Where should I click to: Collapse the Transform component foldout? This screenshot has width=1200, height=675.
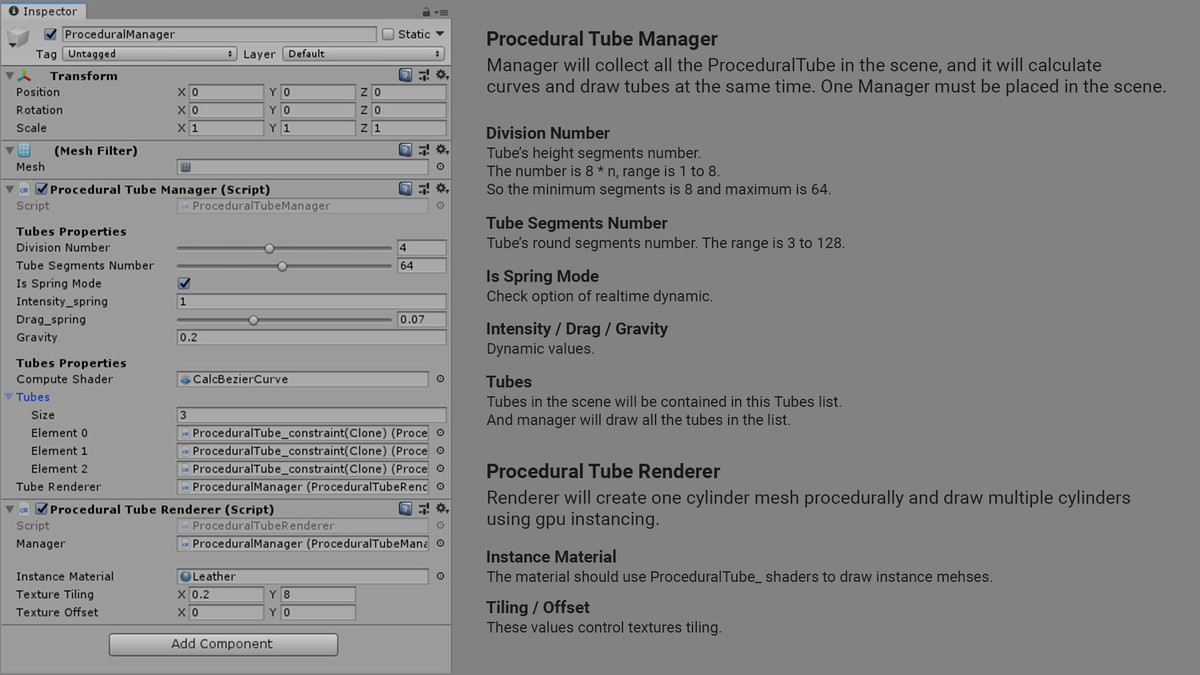(10, 76)
